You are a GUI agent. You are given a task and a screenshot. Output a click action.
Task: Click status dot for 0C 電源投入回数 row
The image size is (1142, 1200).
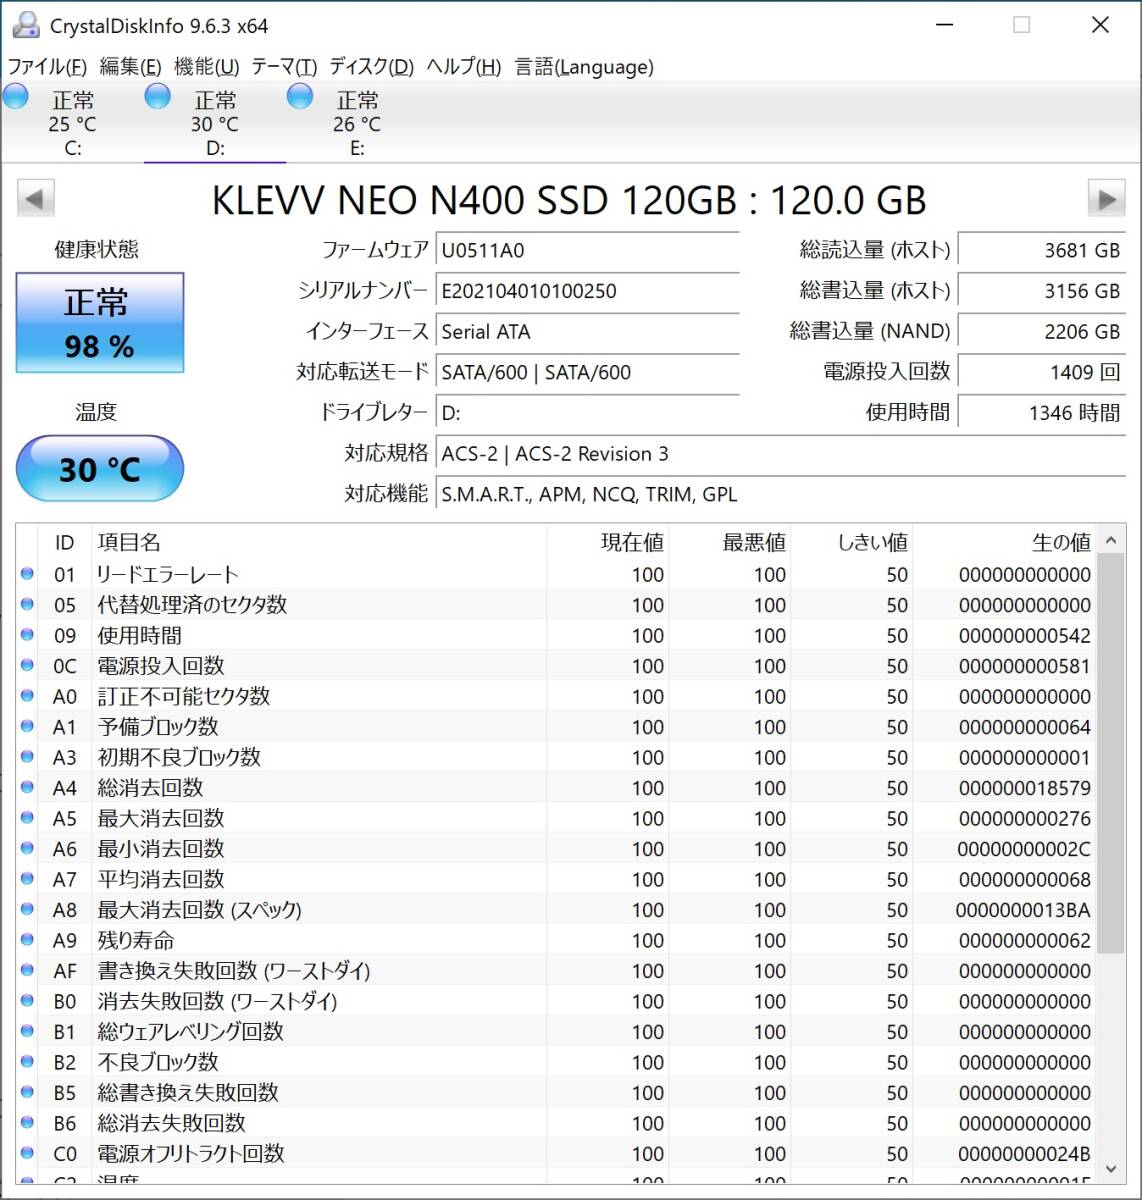click(28, 665)
